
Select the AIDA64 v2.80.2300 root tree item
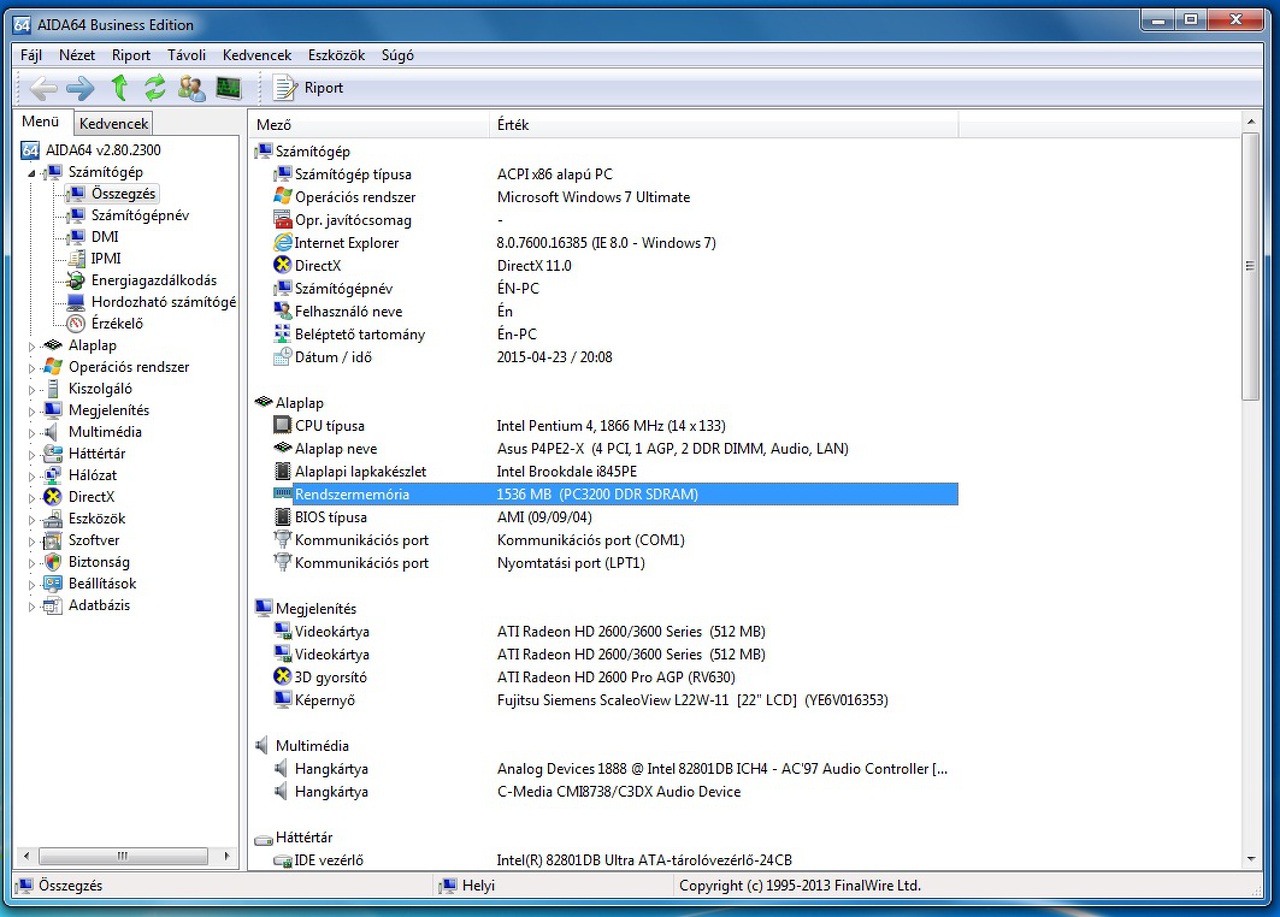[x=90, y=150]
